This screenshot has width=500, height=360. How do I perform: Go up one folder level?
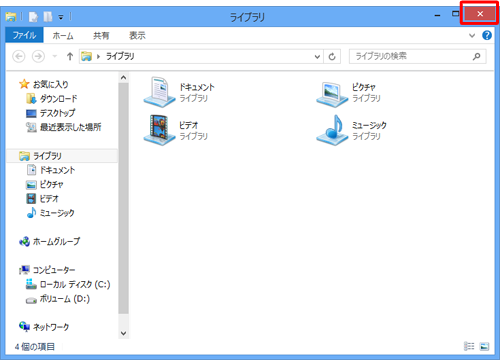click(x=70, y=56)
